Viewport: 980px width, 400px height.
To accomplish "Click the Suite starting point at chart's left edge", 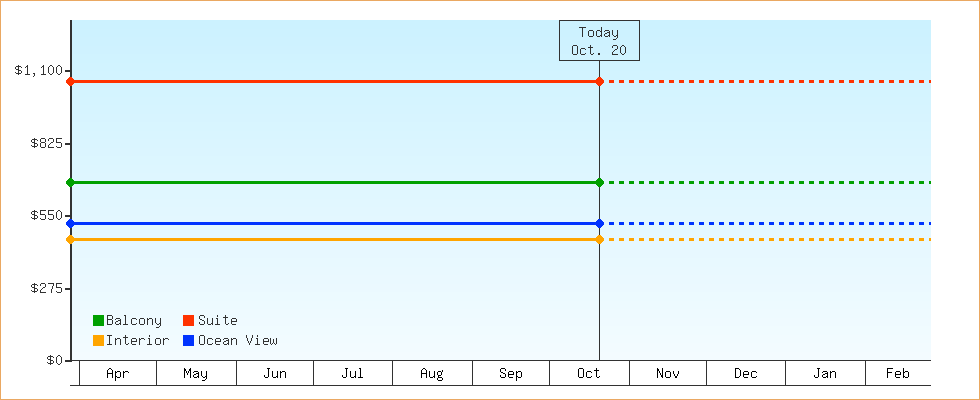I will [70, 81].
